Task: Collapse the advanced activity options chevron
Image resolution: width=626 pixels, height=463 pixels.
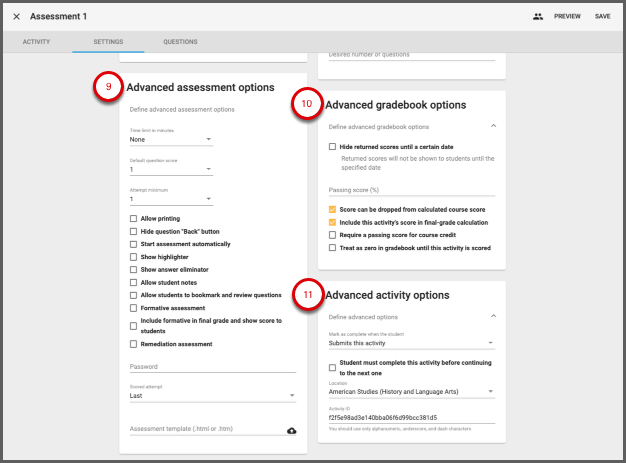Action: click(491, 317)
